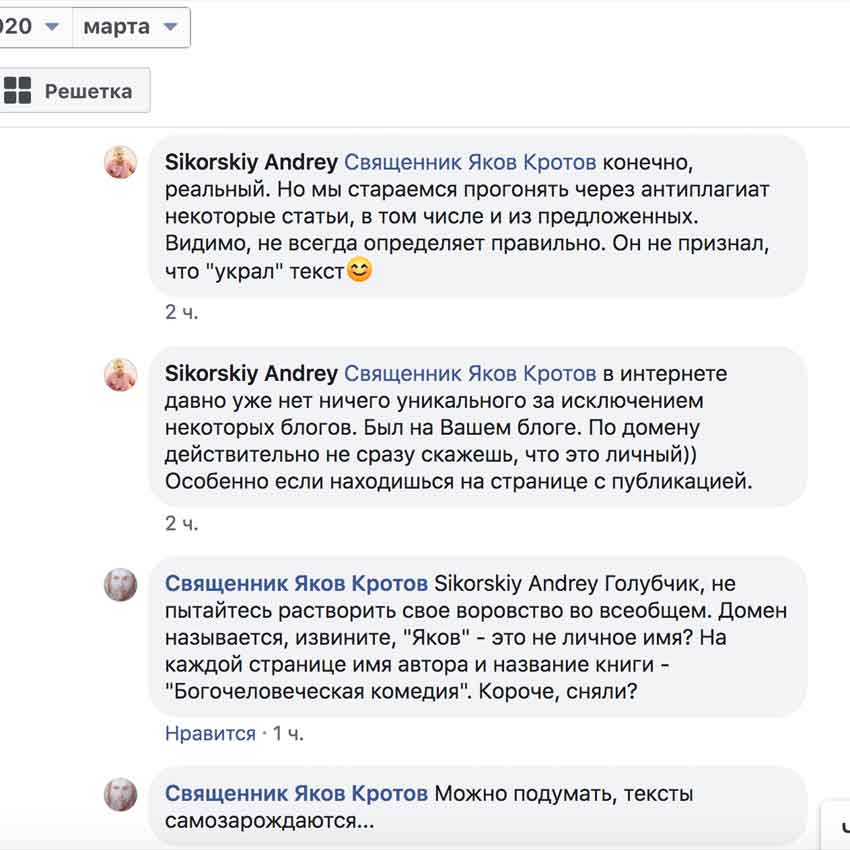Follow the Священник Яков Кротов mention before "конечно"
Image resolution: width=850 pixels, height=850 pixels.
(x=470, y=162)
